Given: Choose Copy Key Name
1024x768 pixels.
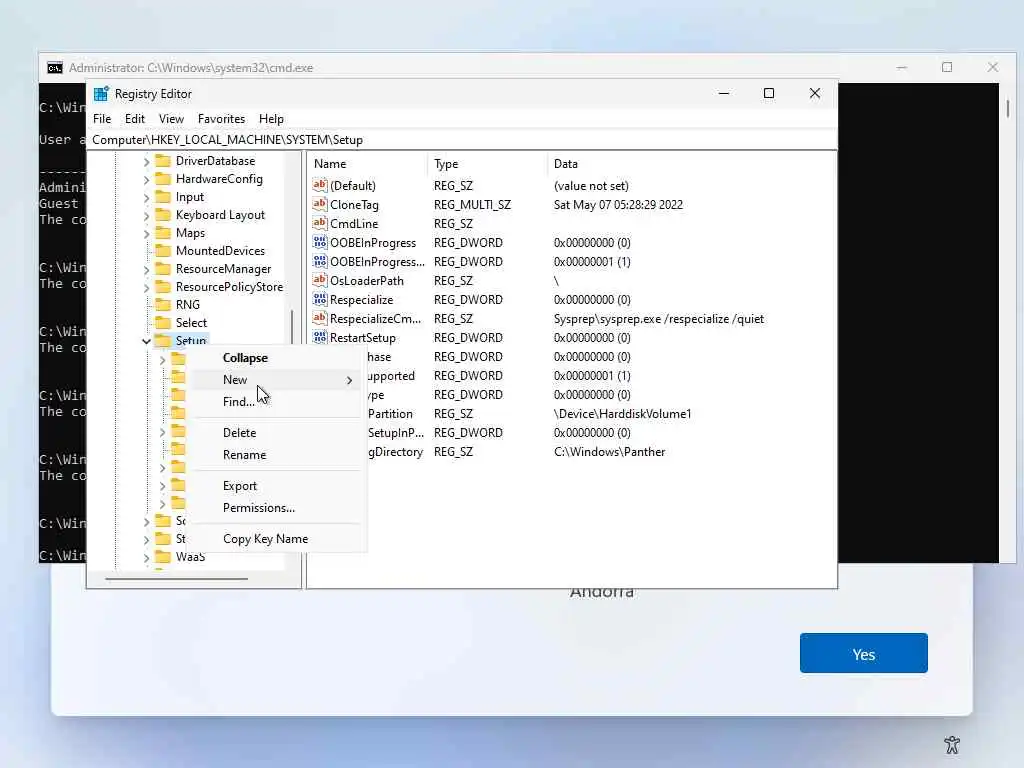Looking at the screenshot, I should click(278, 539).
